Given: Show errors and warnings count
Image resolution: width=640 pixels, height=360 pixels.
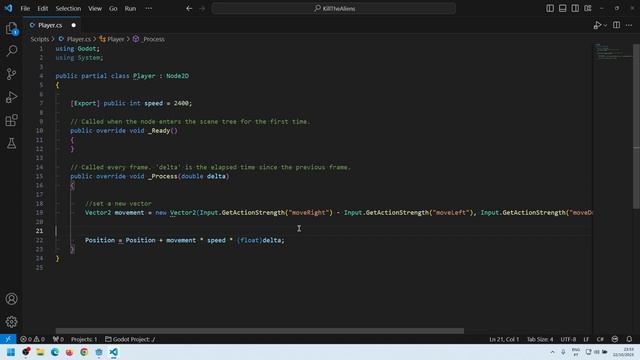Looking at the screenshot, I should [33, 339].
